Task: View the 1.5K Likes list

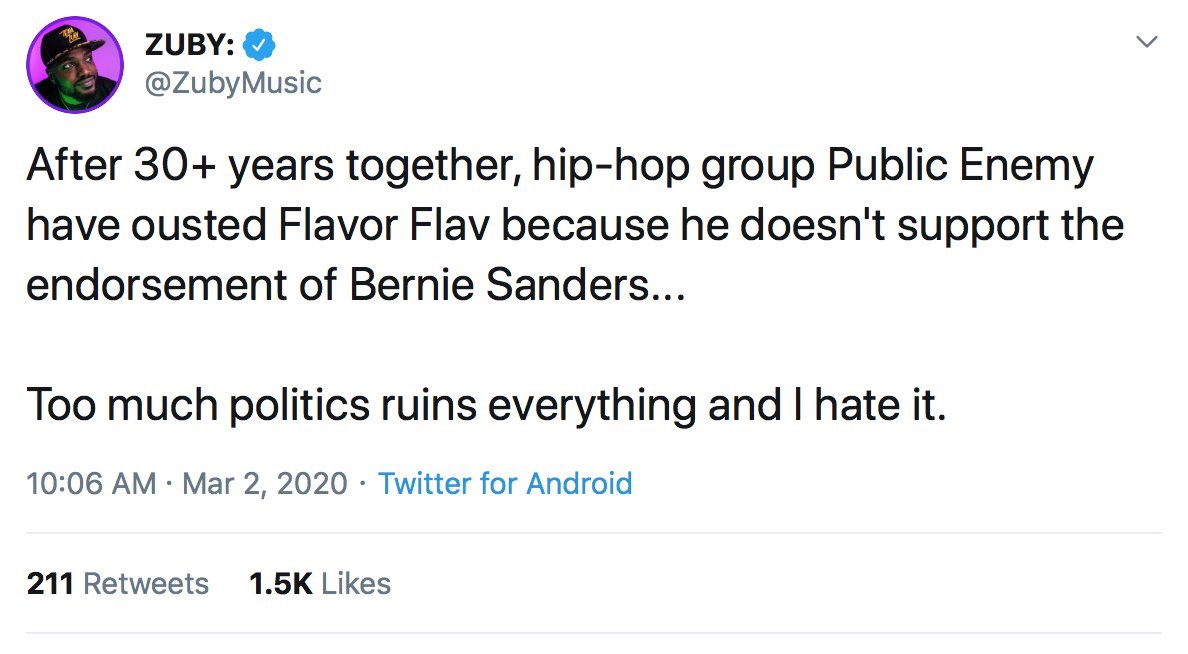Action: [320, 584]
